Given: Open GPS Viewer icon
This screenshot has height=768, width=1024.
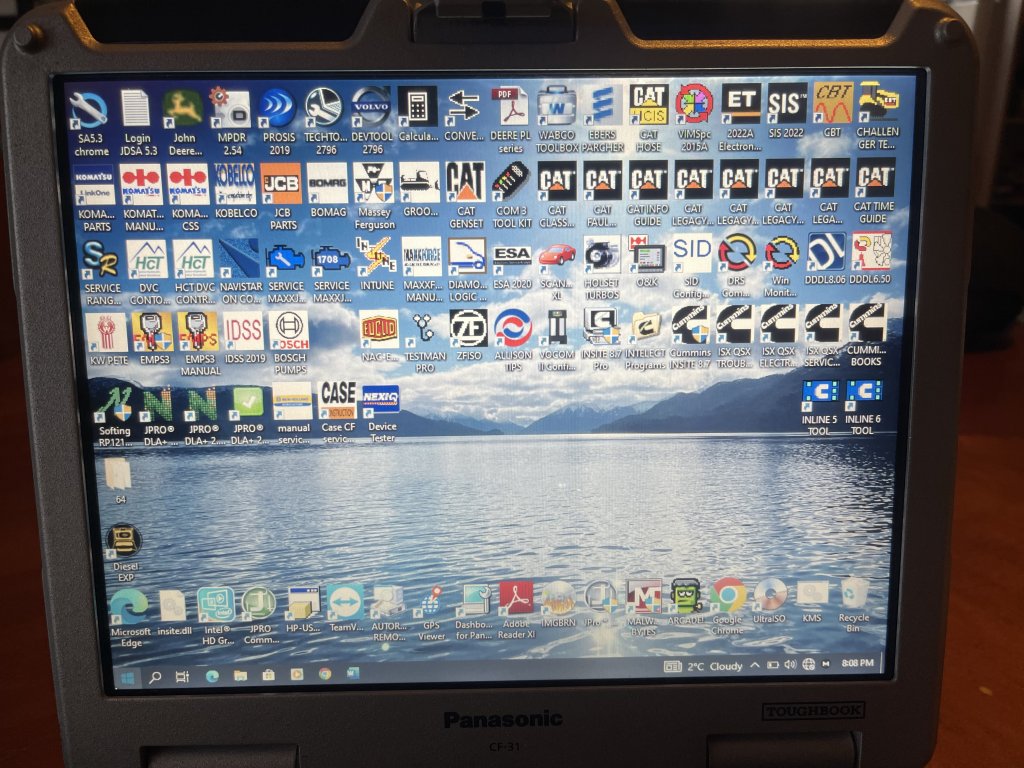Looking at the screenshot, I should 431,603.
